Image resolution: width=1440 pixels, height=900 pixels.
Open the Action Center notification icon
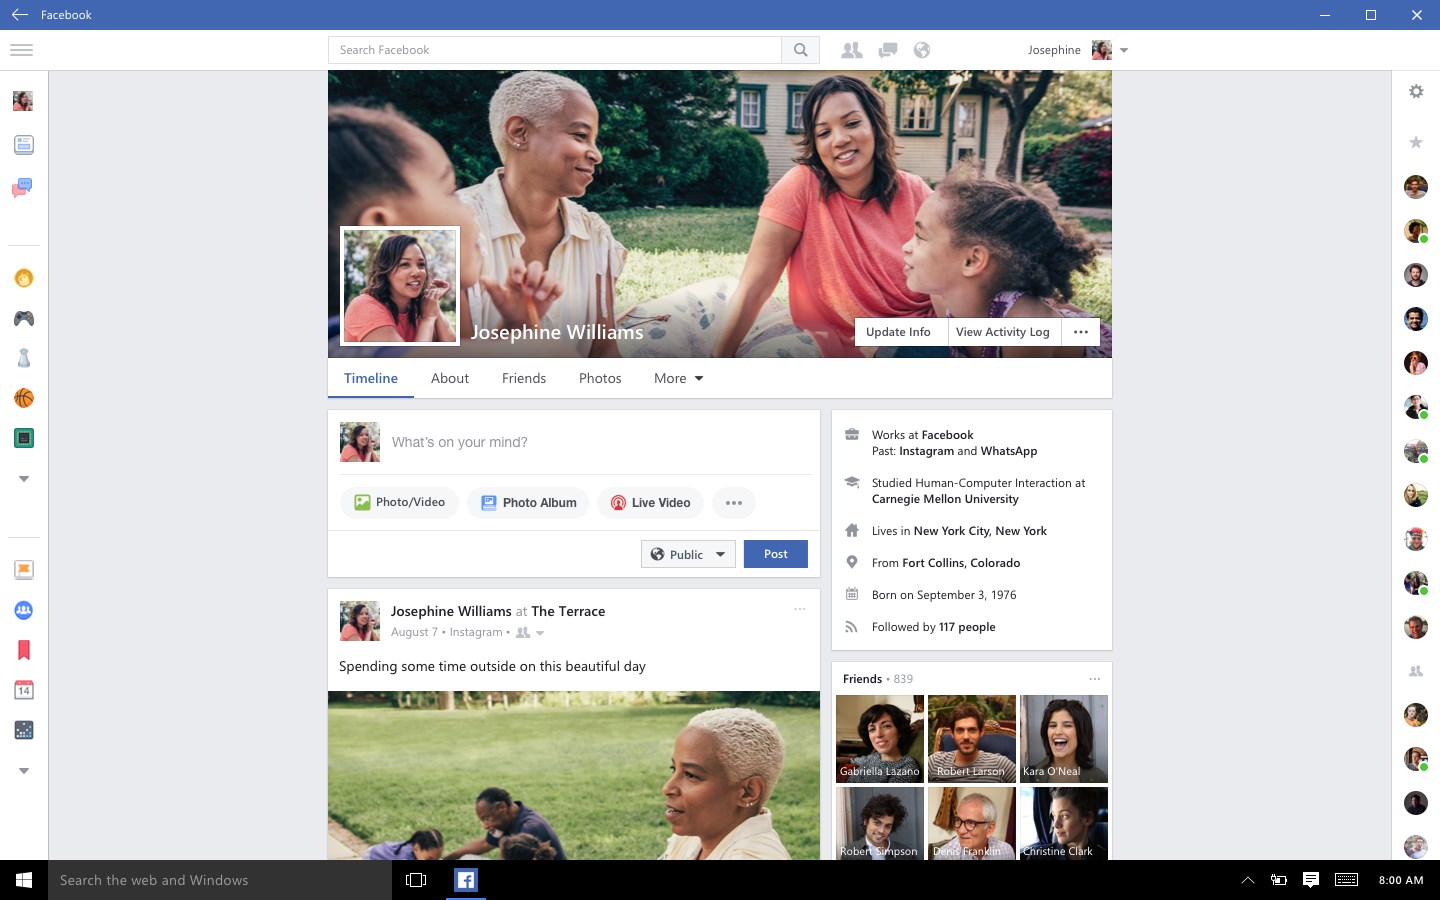[x=1311, y=880]
